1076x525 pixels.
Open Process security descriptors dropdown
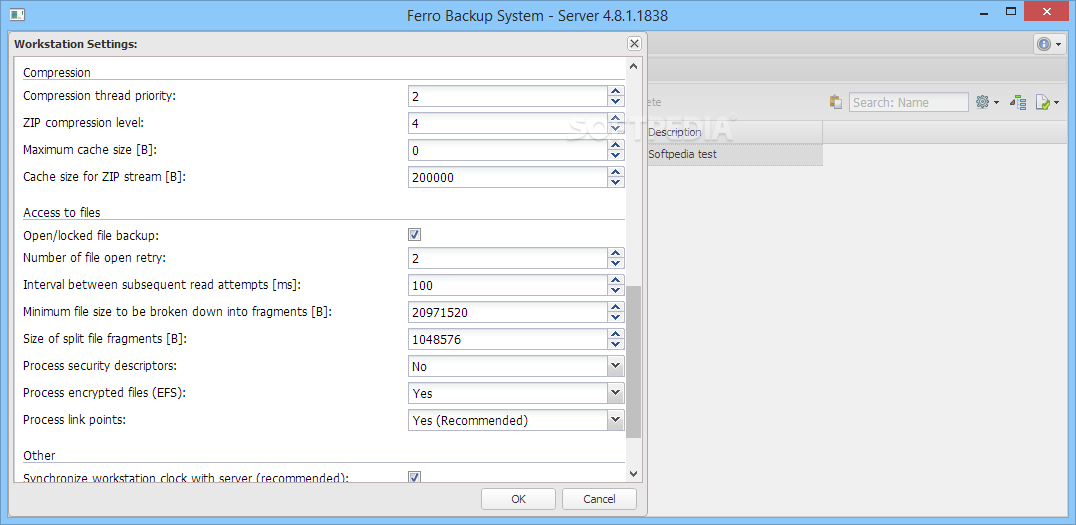coord(616,366)
